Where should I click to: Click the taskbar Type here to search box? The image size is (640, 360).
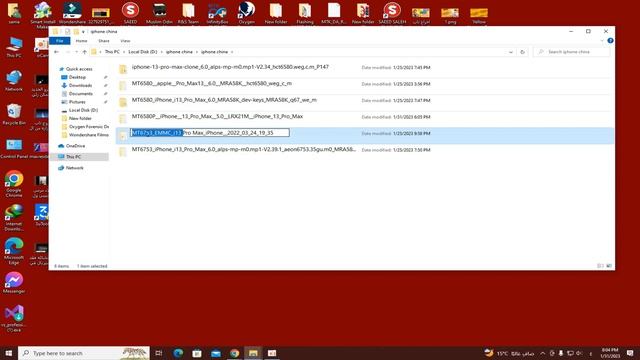84,353
